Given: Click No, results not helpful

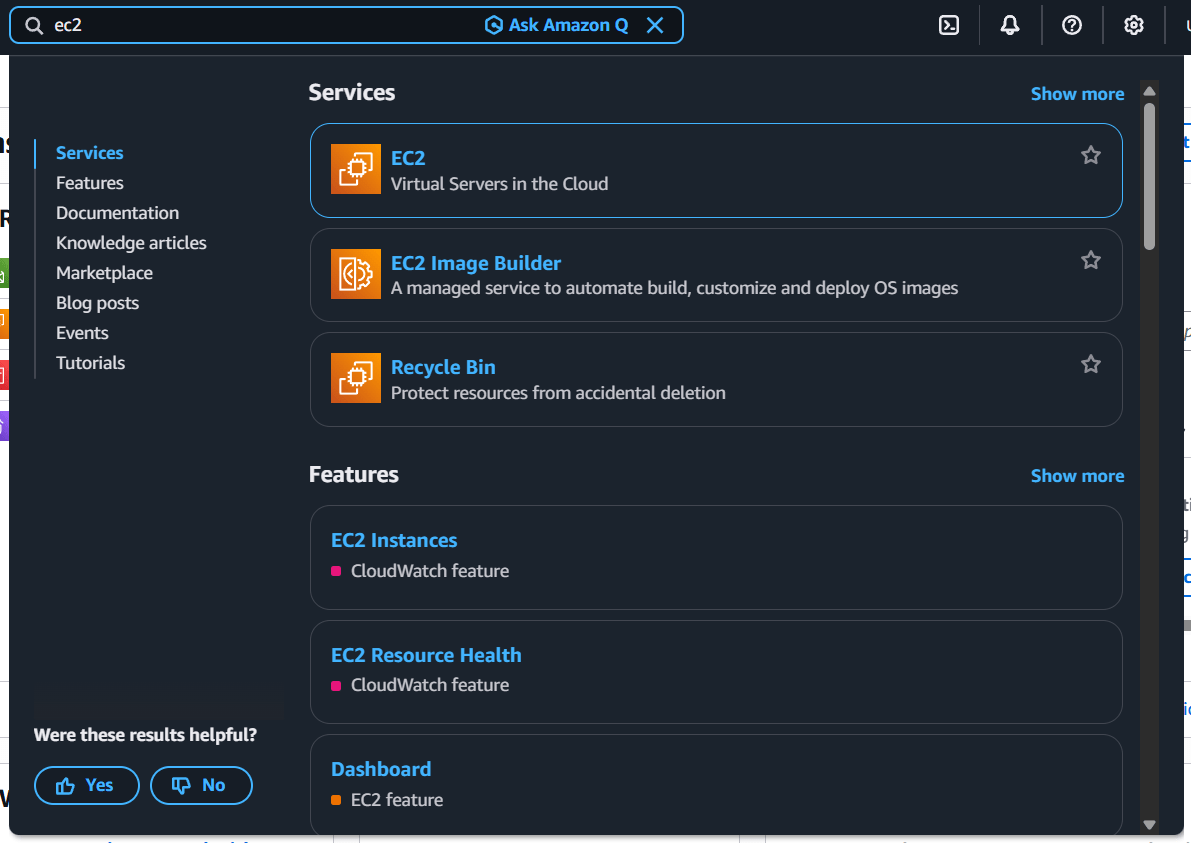Looking at the screenshot, I should 201,785.
